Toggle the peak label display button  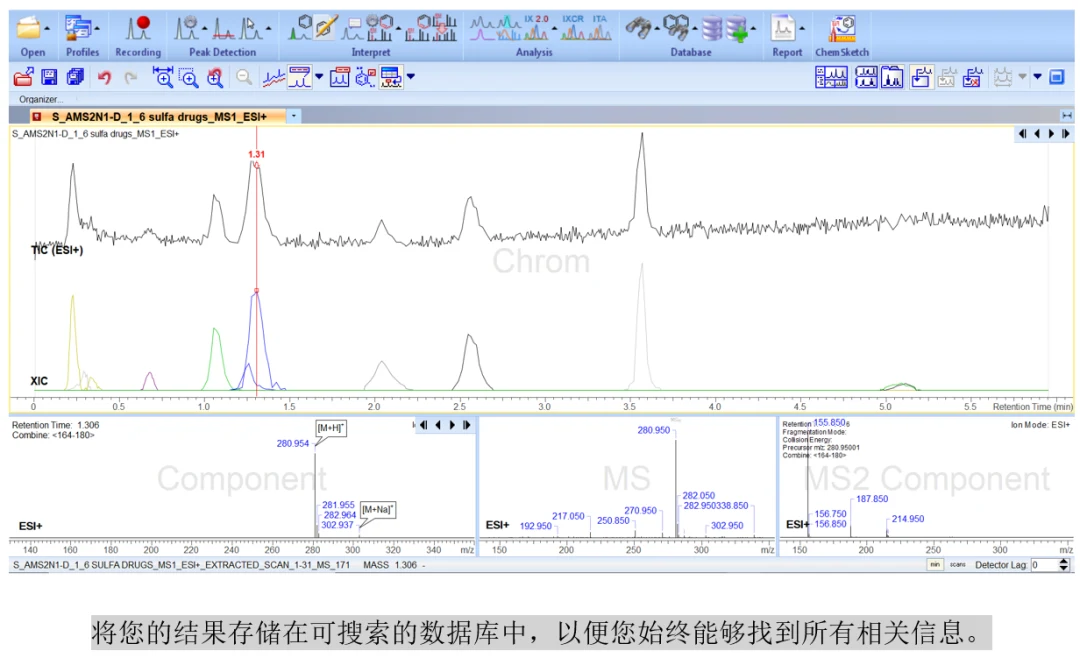coord(300,77)
